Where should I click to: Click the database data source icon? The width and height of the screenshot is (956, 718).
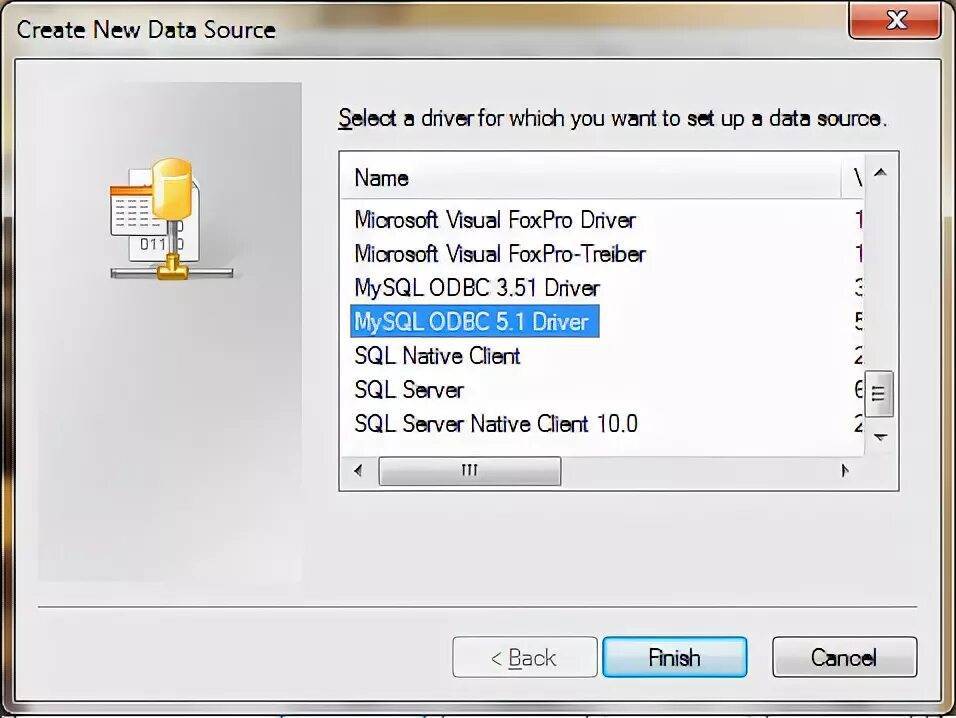tap(171, 219)
